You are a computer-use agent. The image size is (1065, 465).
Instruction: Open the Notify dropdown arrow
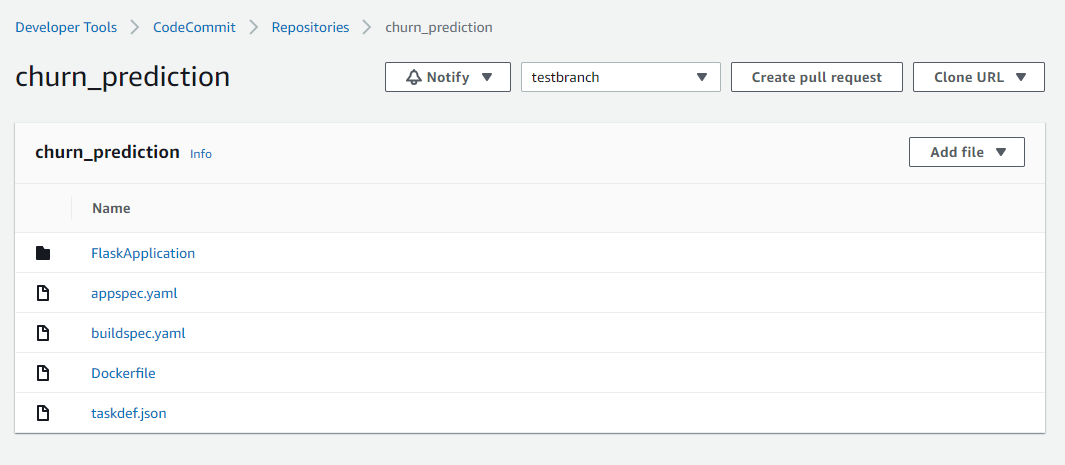[x=487, y=77]
